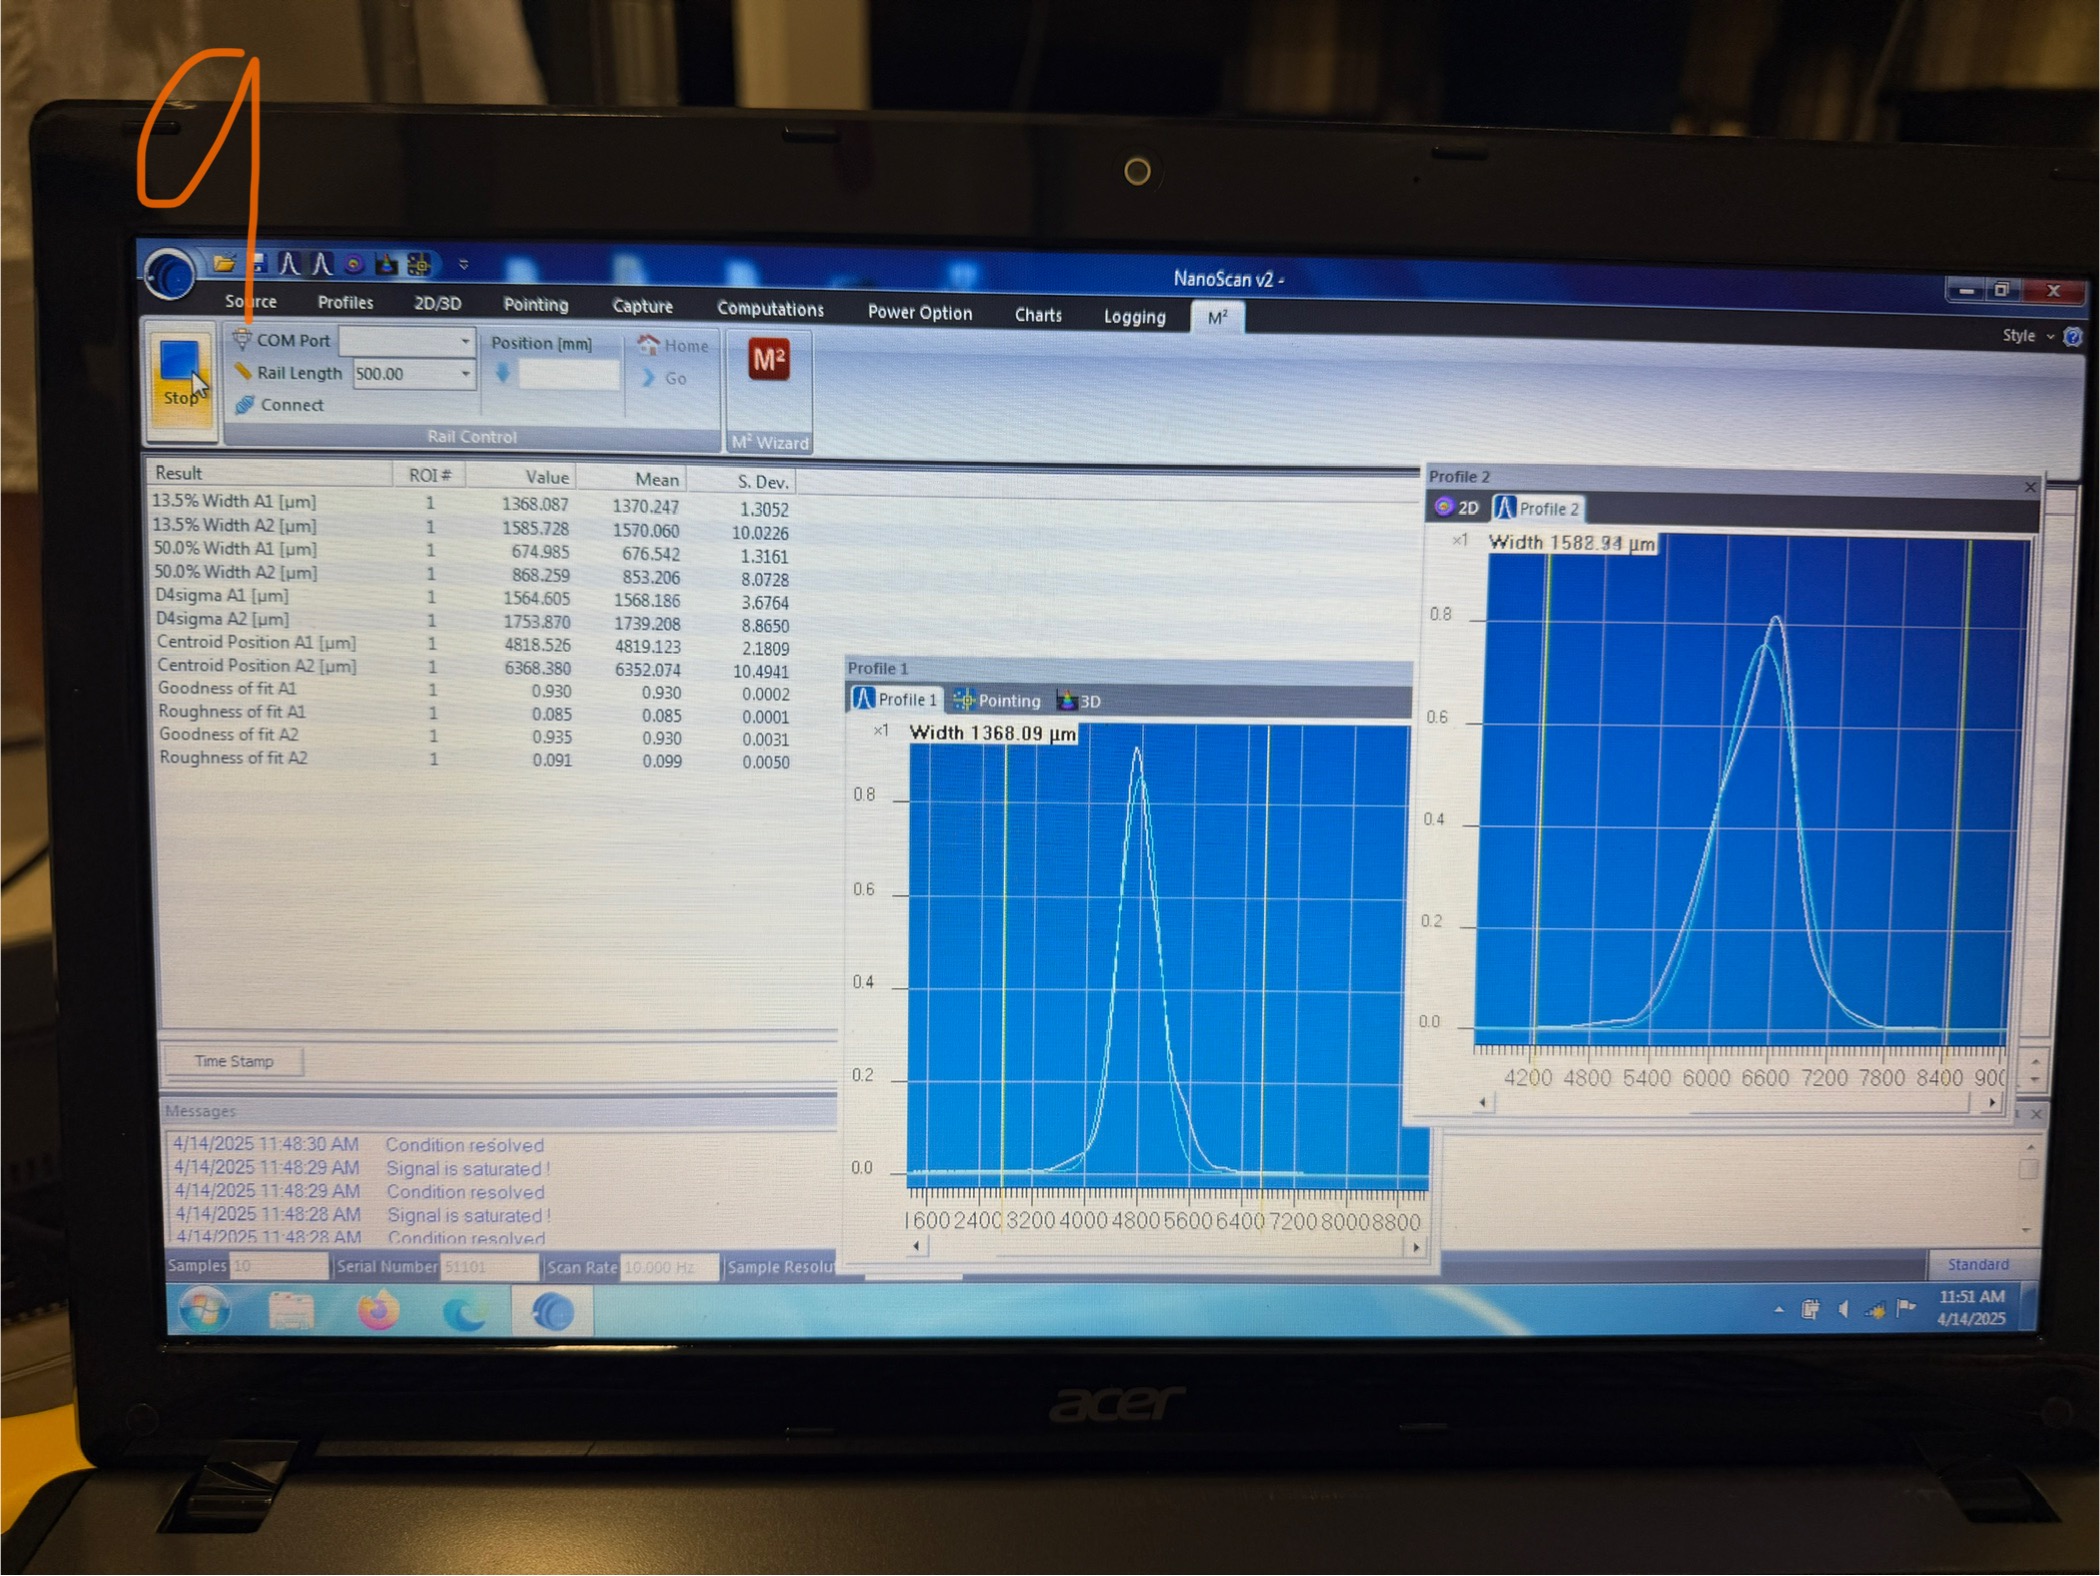This screenshot has height=1576, width=2100.
Task: Switch to the 2D tab in Profile 2 window
Action: [1457, 507]
